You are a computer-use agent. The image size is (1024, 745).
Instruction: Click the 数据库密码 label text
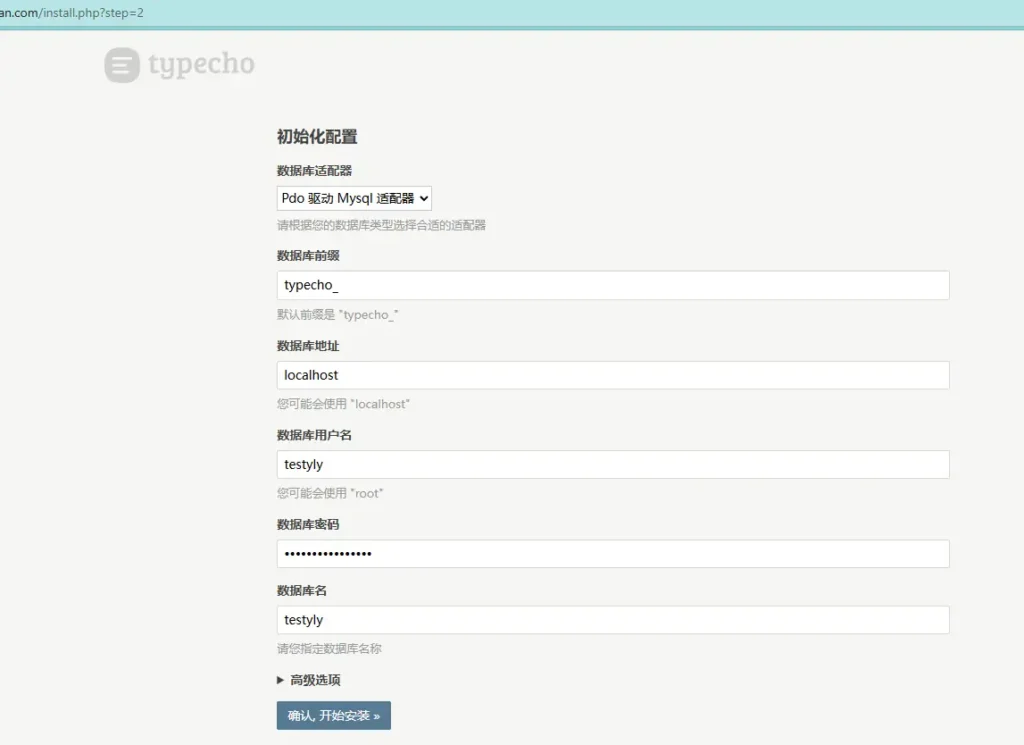pos(308,525)
